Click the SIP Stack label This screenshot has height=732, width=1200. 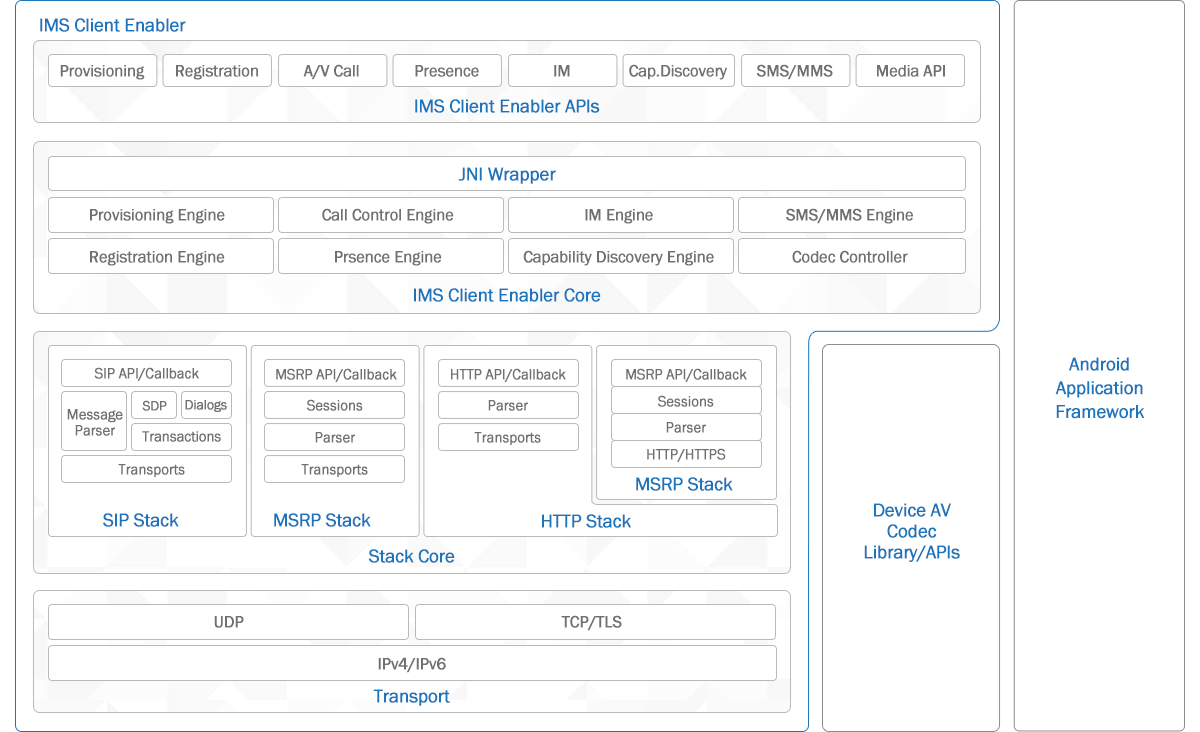click(141, 520)
